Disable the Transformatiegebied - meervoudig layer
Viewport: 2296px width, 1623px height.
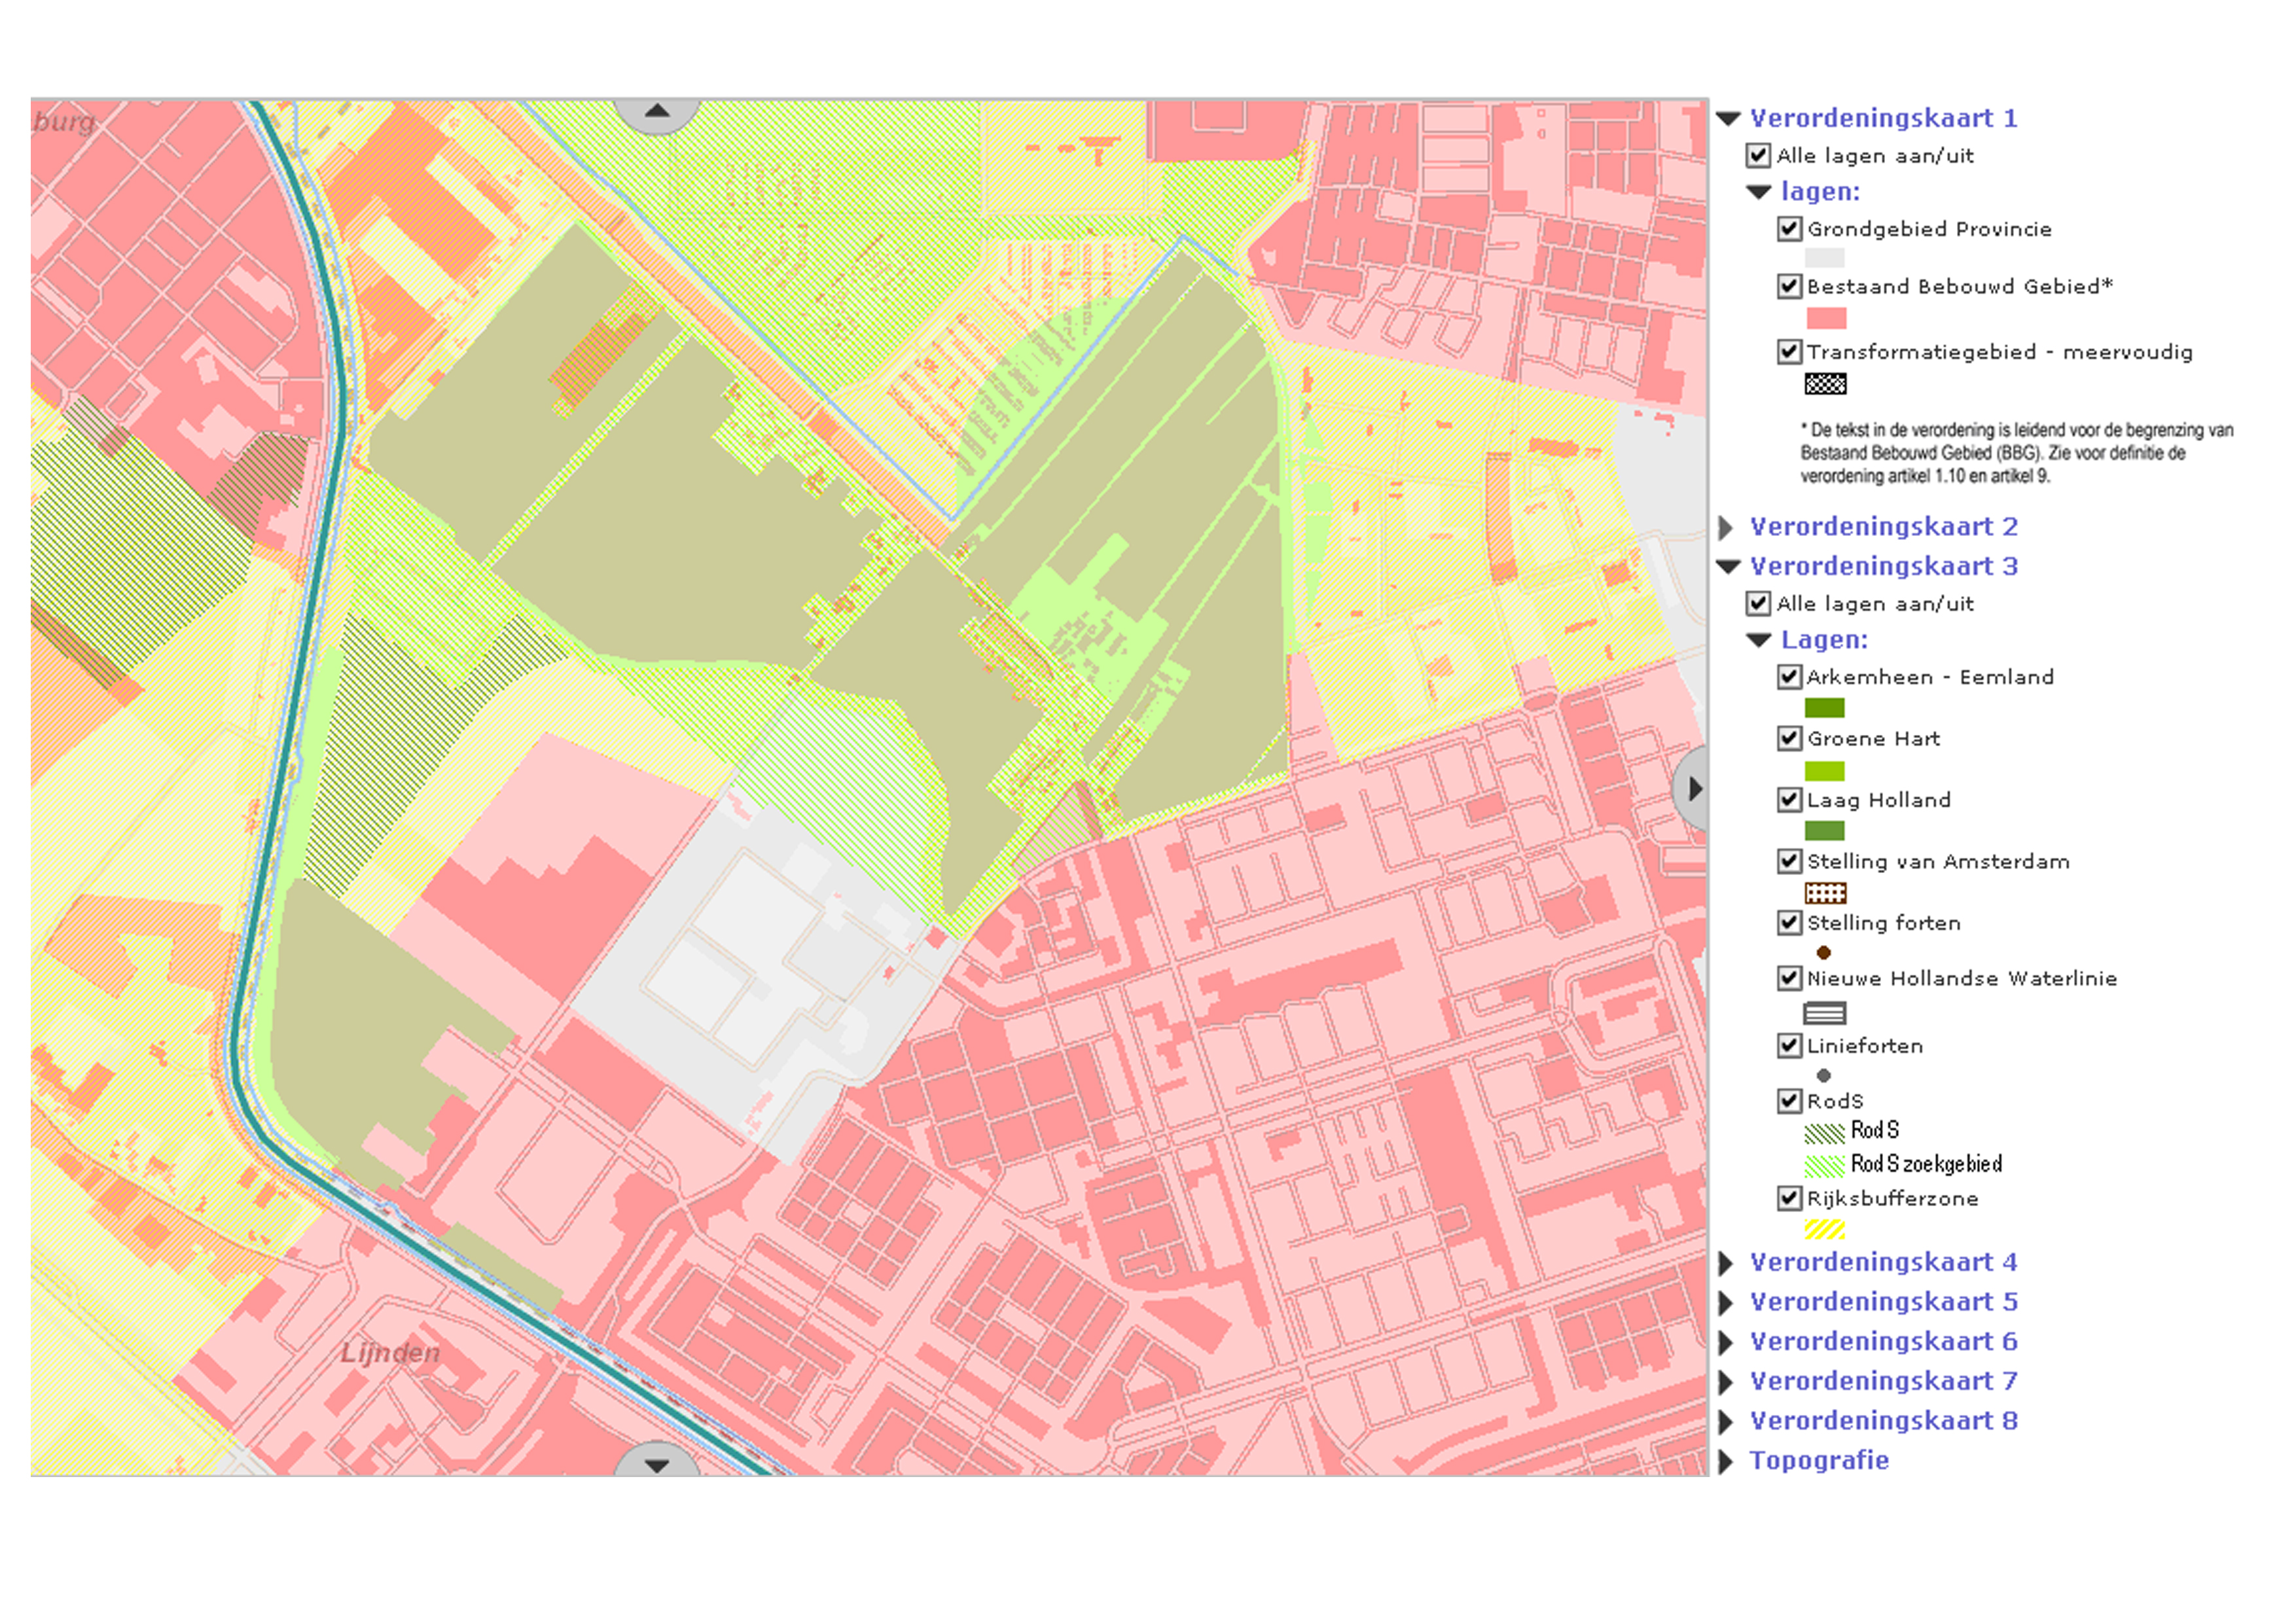pos(1789,352)
